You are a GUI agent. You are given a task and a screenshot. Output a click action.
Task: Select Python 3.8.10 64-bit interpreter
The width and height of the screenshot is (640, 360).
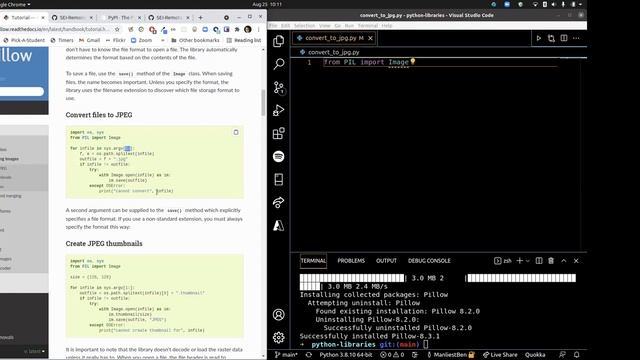(x=345, y=355)
